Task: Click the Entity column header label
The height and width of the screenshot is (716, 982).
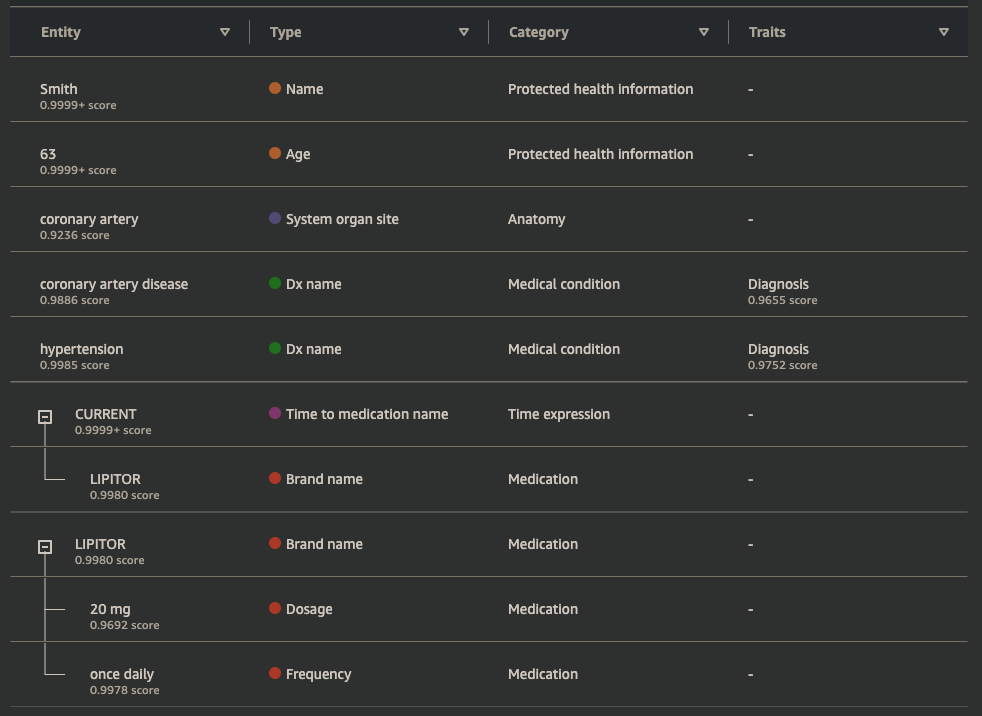Action: [61, 33]
